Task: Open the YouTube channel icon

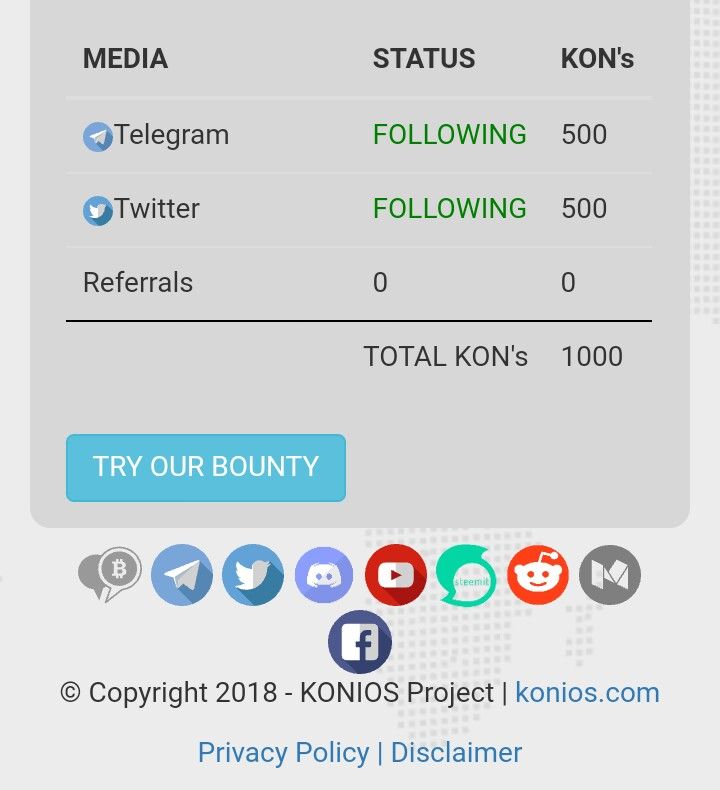Action: [x=396, y=575]
